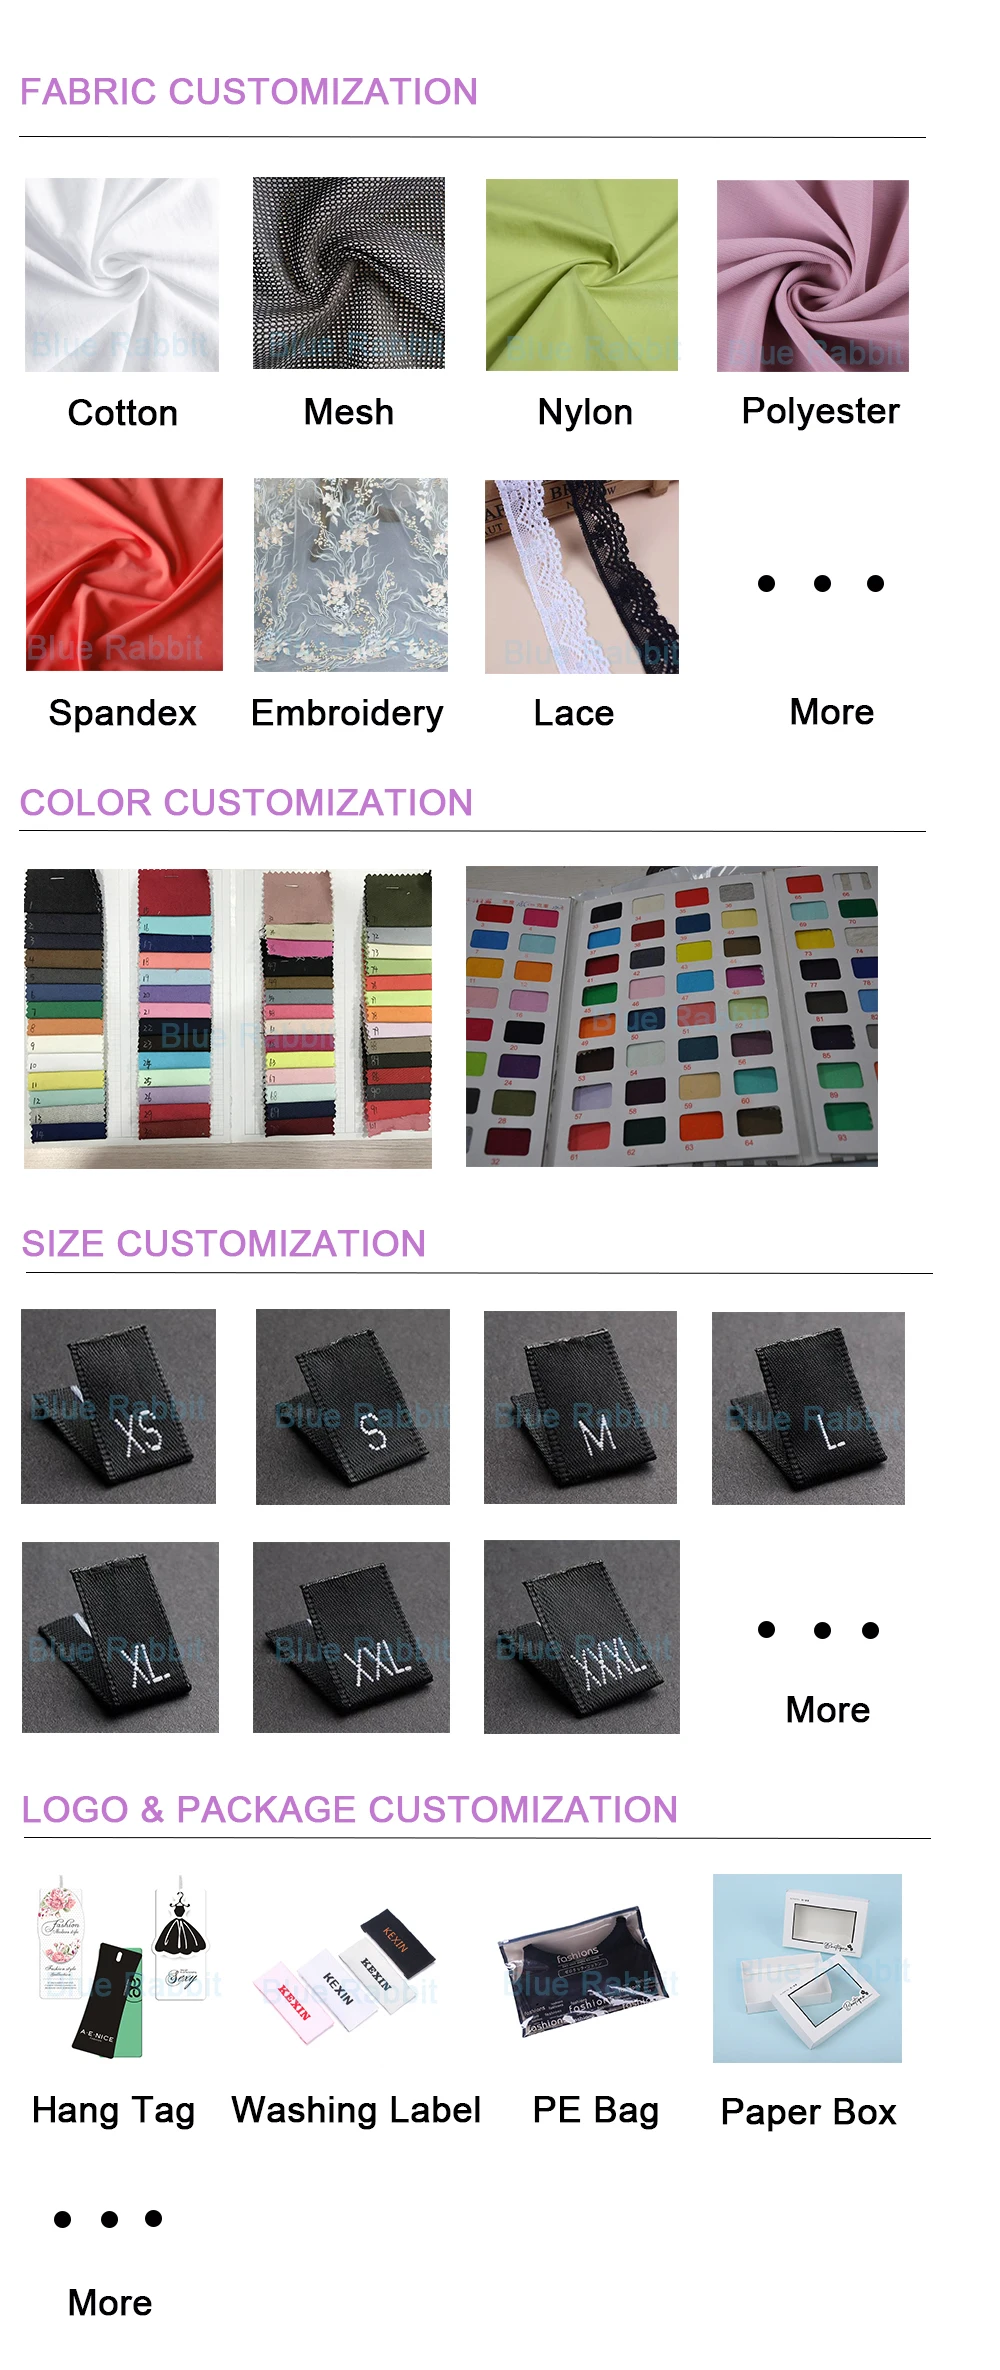1000x2370 pixels.
Task: Open the Hang Tag sample image
Action: (122, 1967)
